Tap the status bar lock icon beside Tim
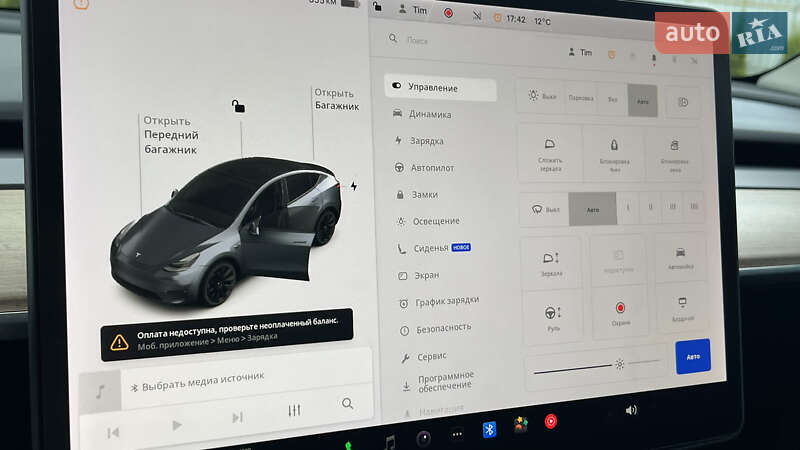 coord(377,7)
